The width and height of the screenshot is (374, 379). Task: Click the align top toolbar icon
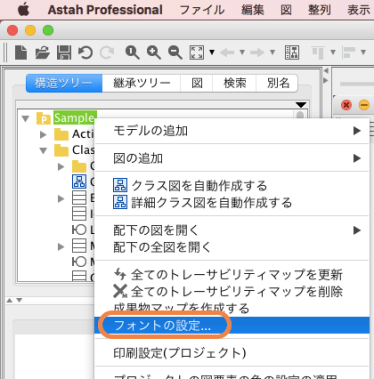[x=318, y=53]
